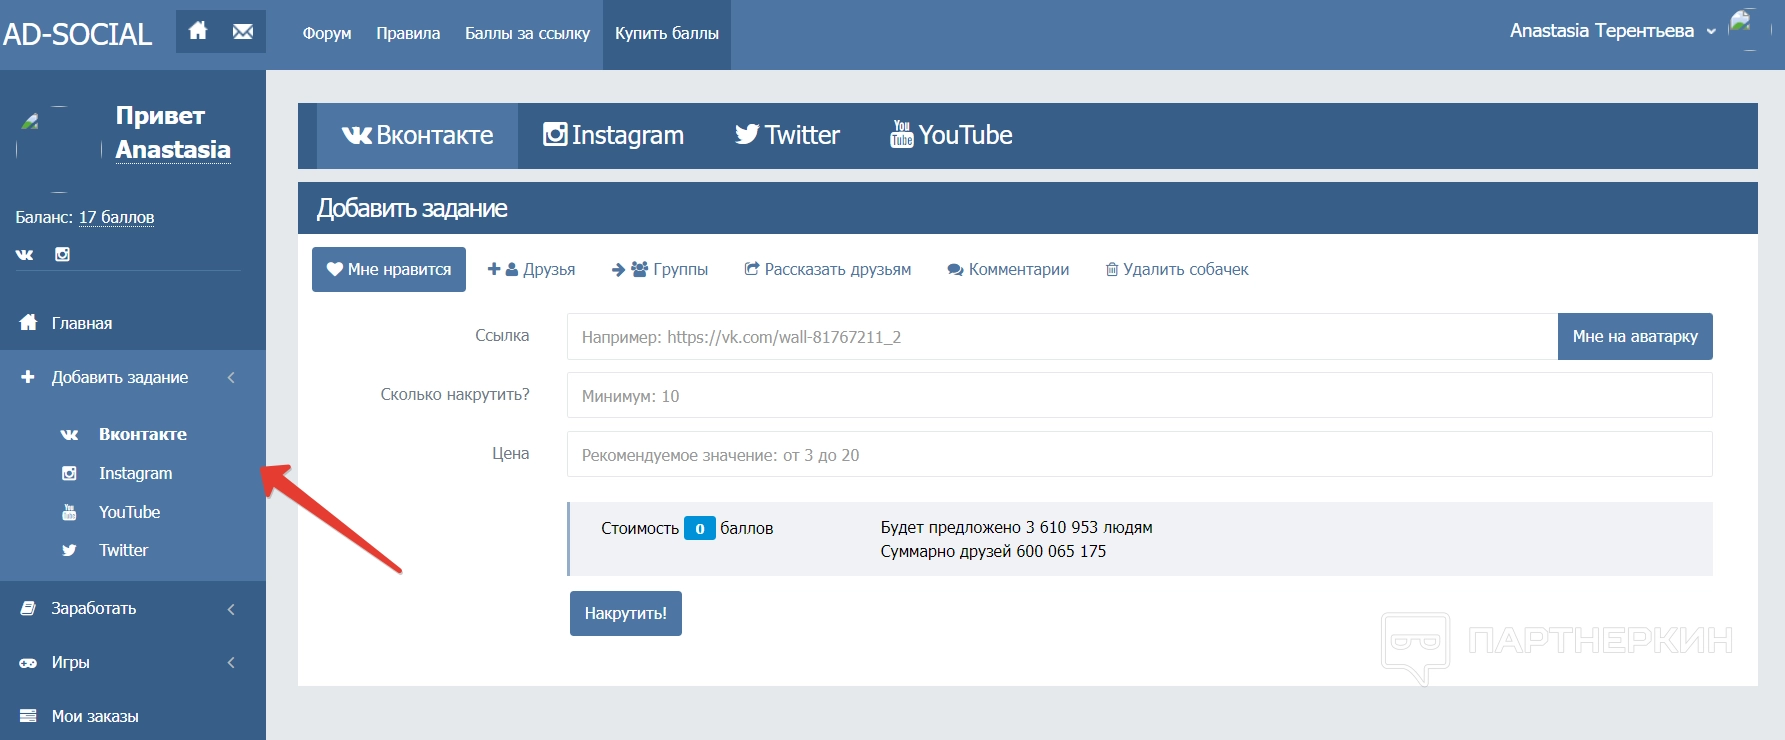This screenshot has width=1785, height=740.
Task: Collapse Добавить задание sidebar section chevron
Action: pos(231,377)
